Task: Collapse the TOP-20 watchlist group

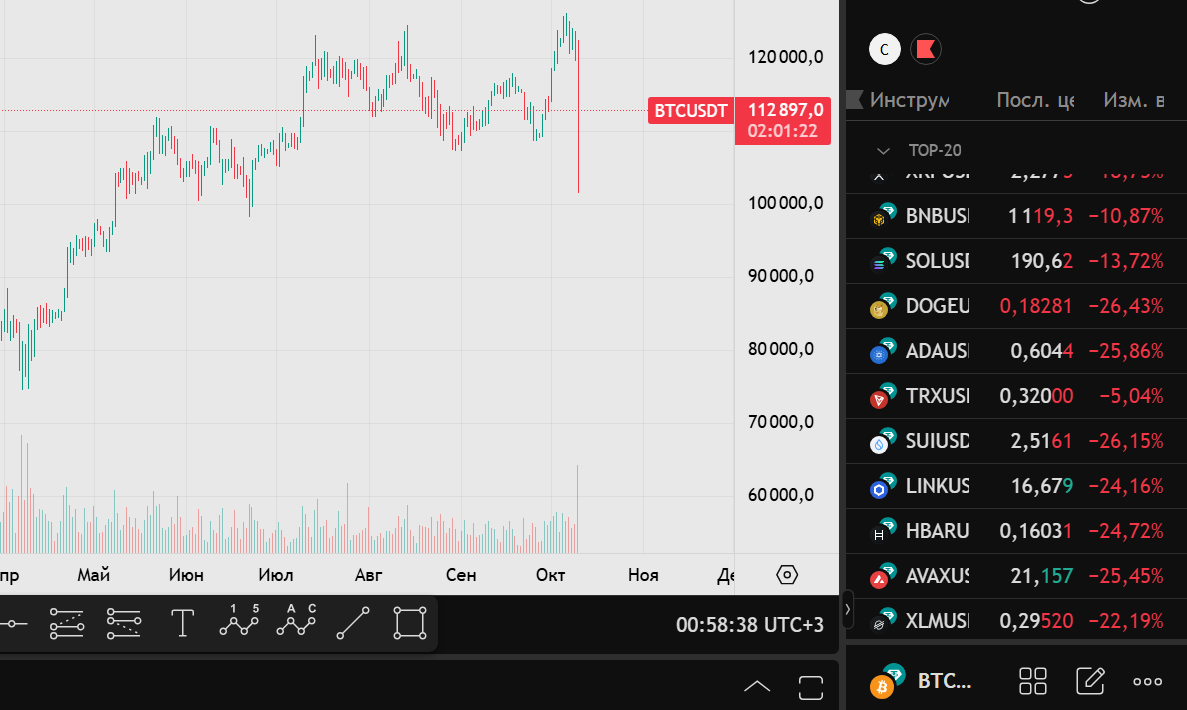Action: (883, 151)
